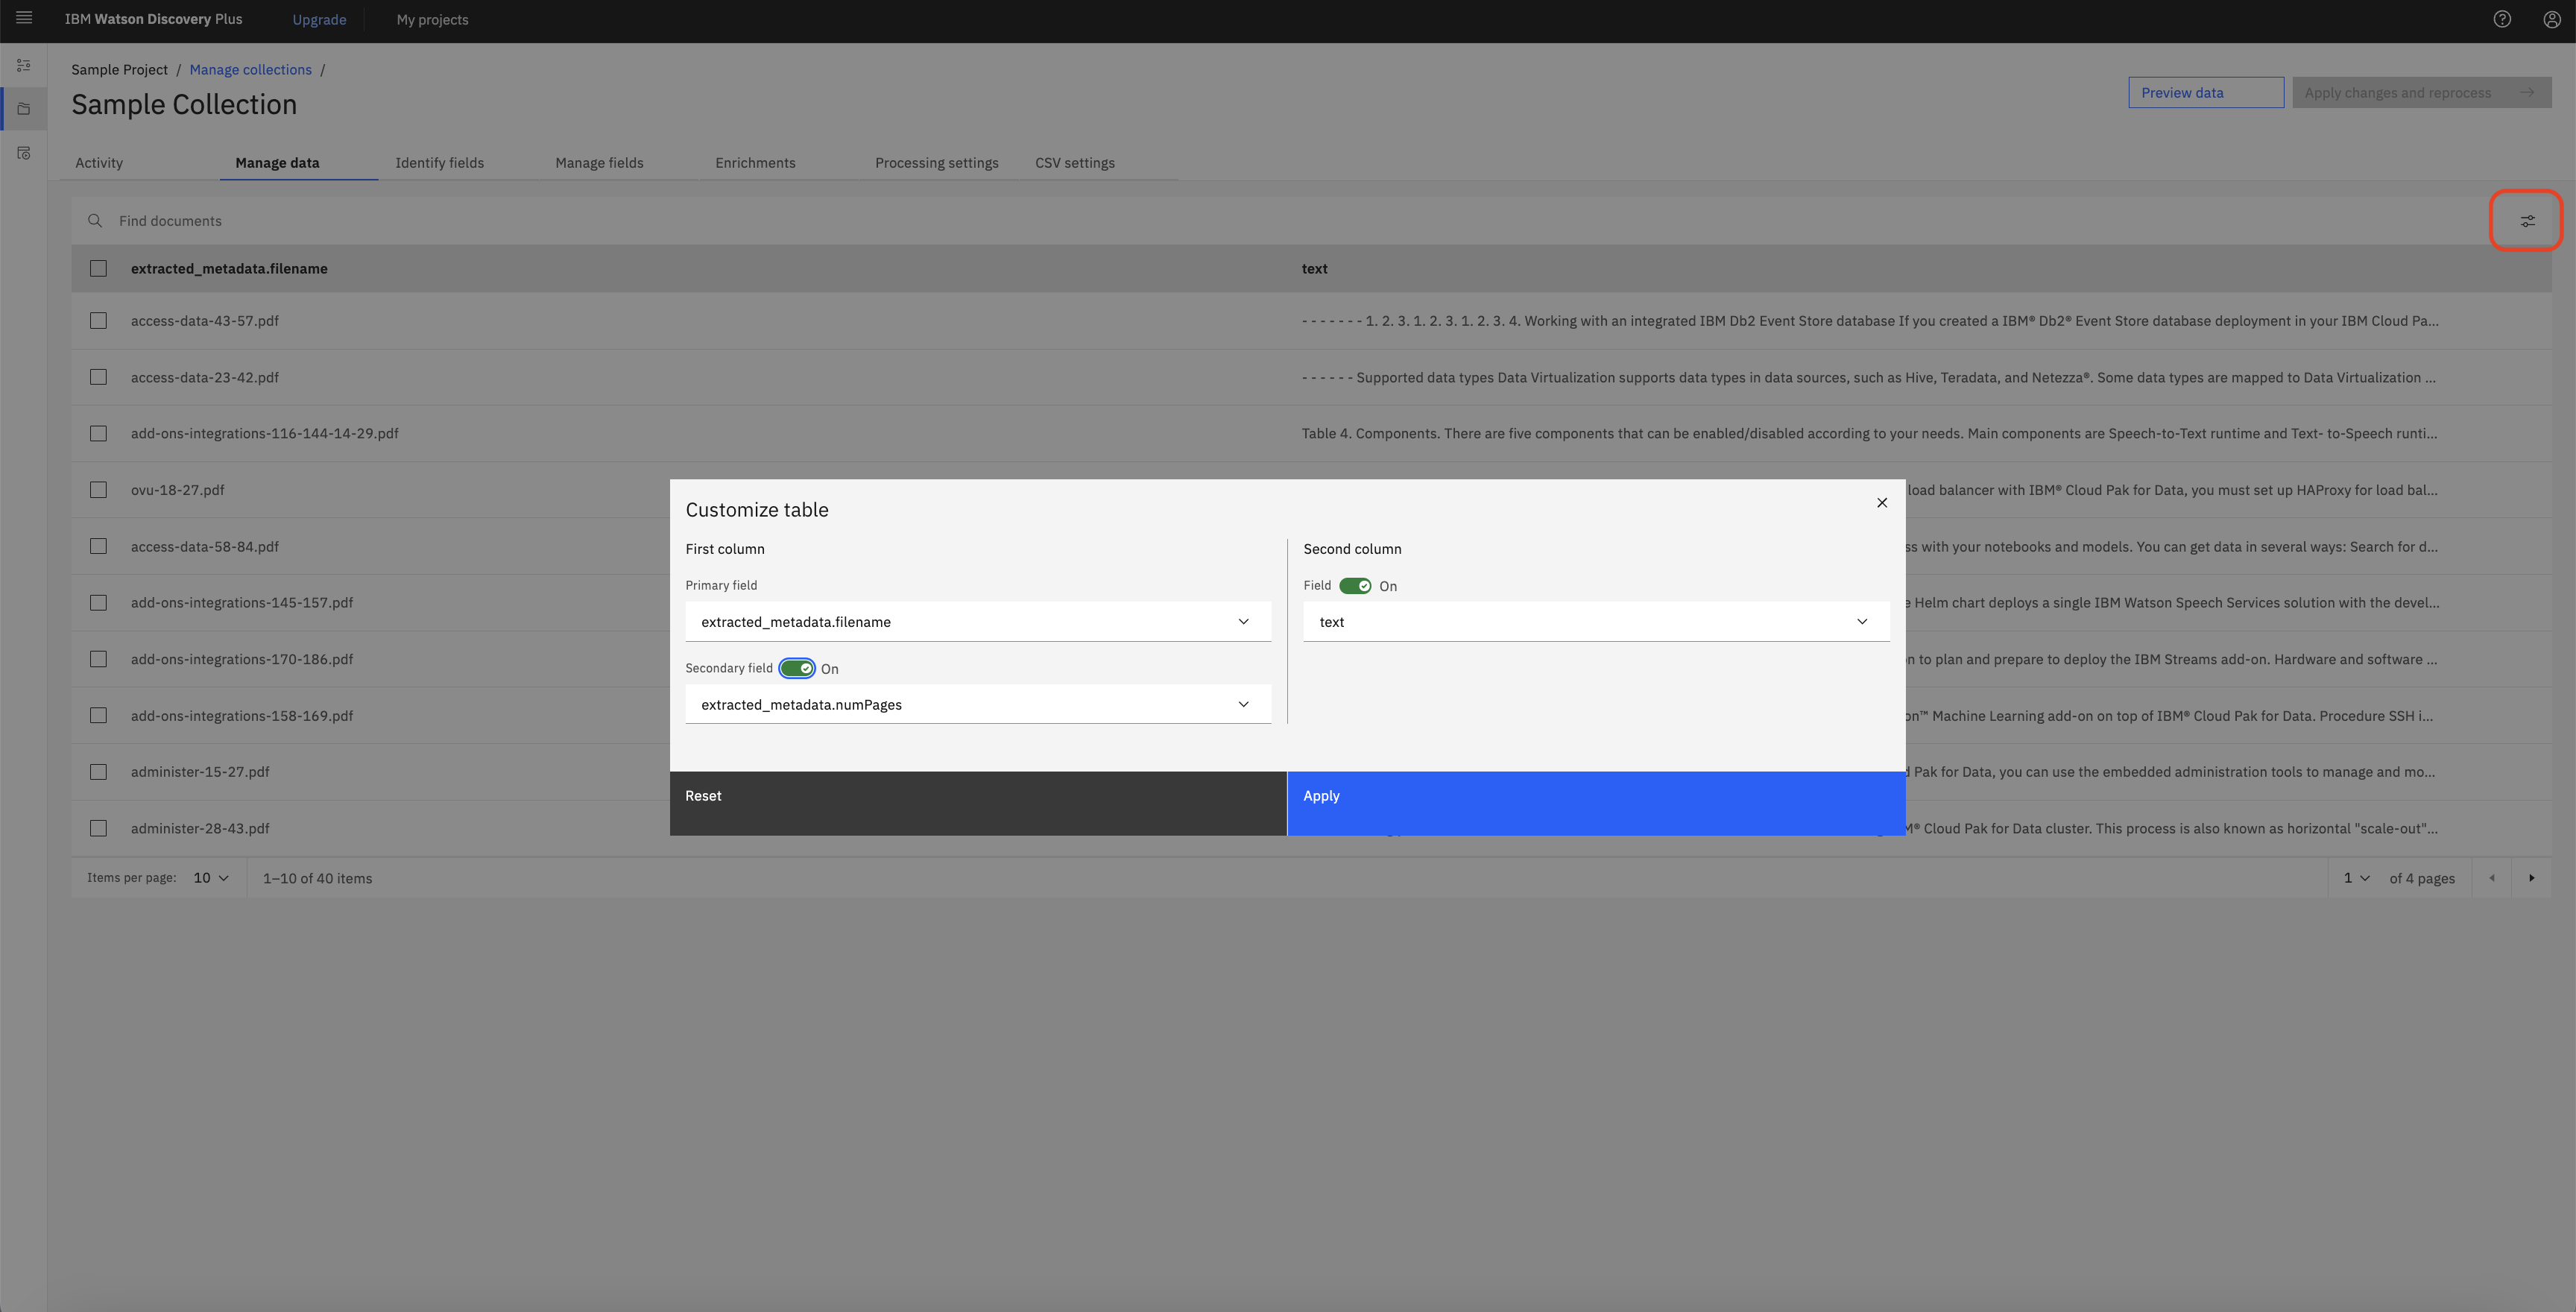Viewport: 2576px width, 1312px height.
Task: Toggle the Secondary field switch
Action: tap(797, 669)
